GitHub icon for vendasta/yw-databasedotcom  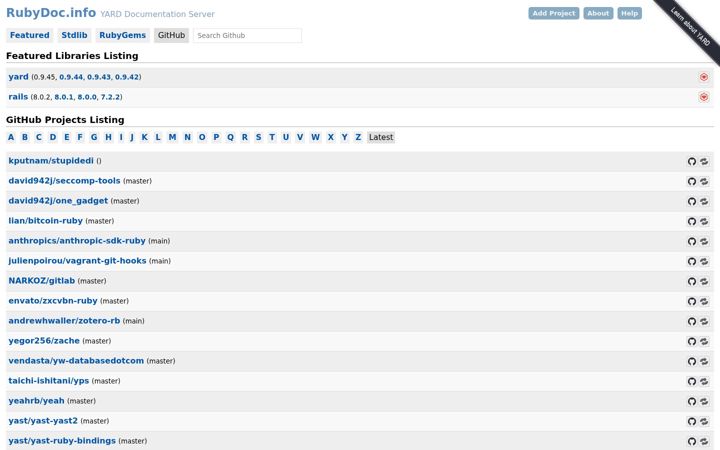point(692,361)
